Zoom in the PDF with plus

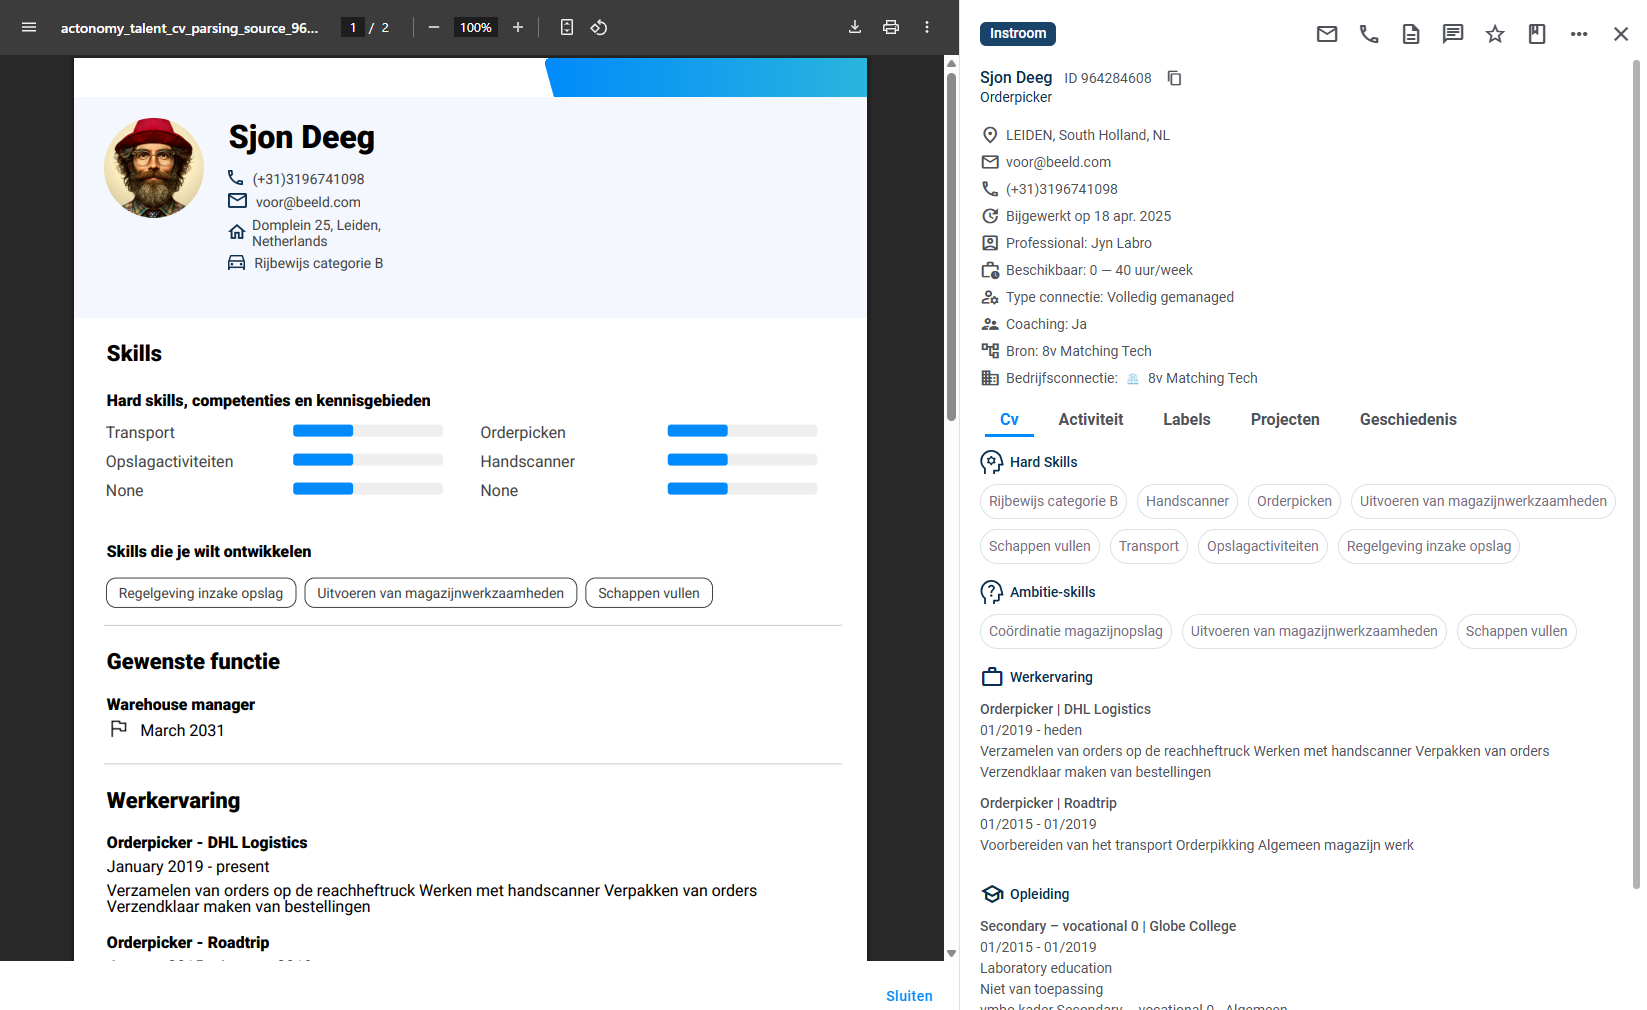tap(518, 27)
